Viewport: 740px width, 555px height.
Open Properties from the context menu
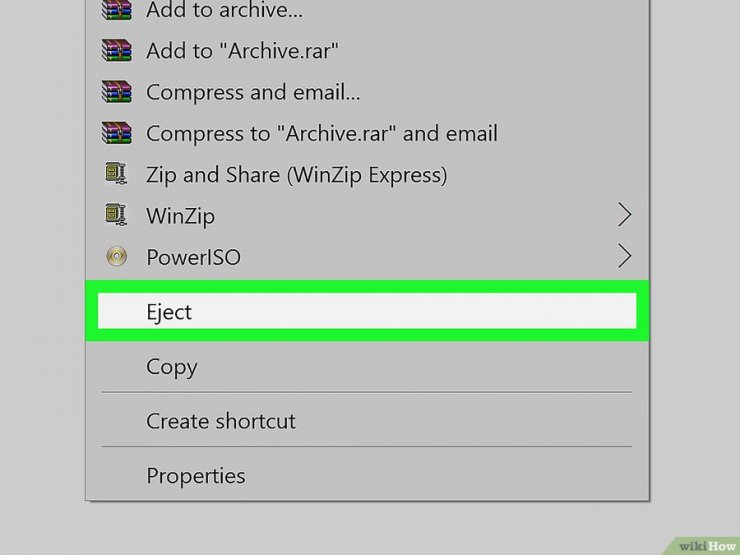[367, 475]
